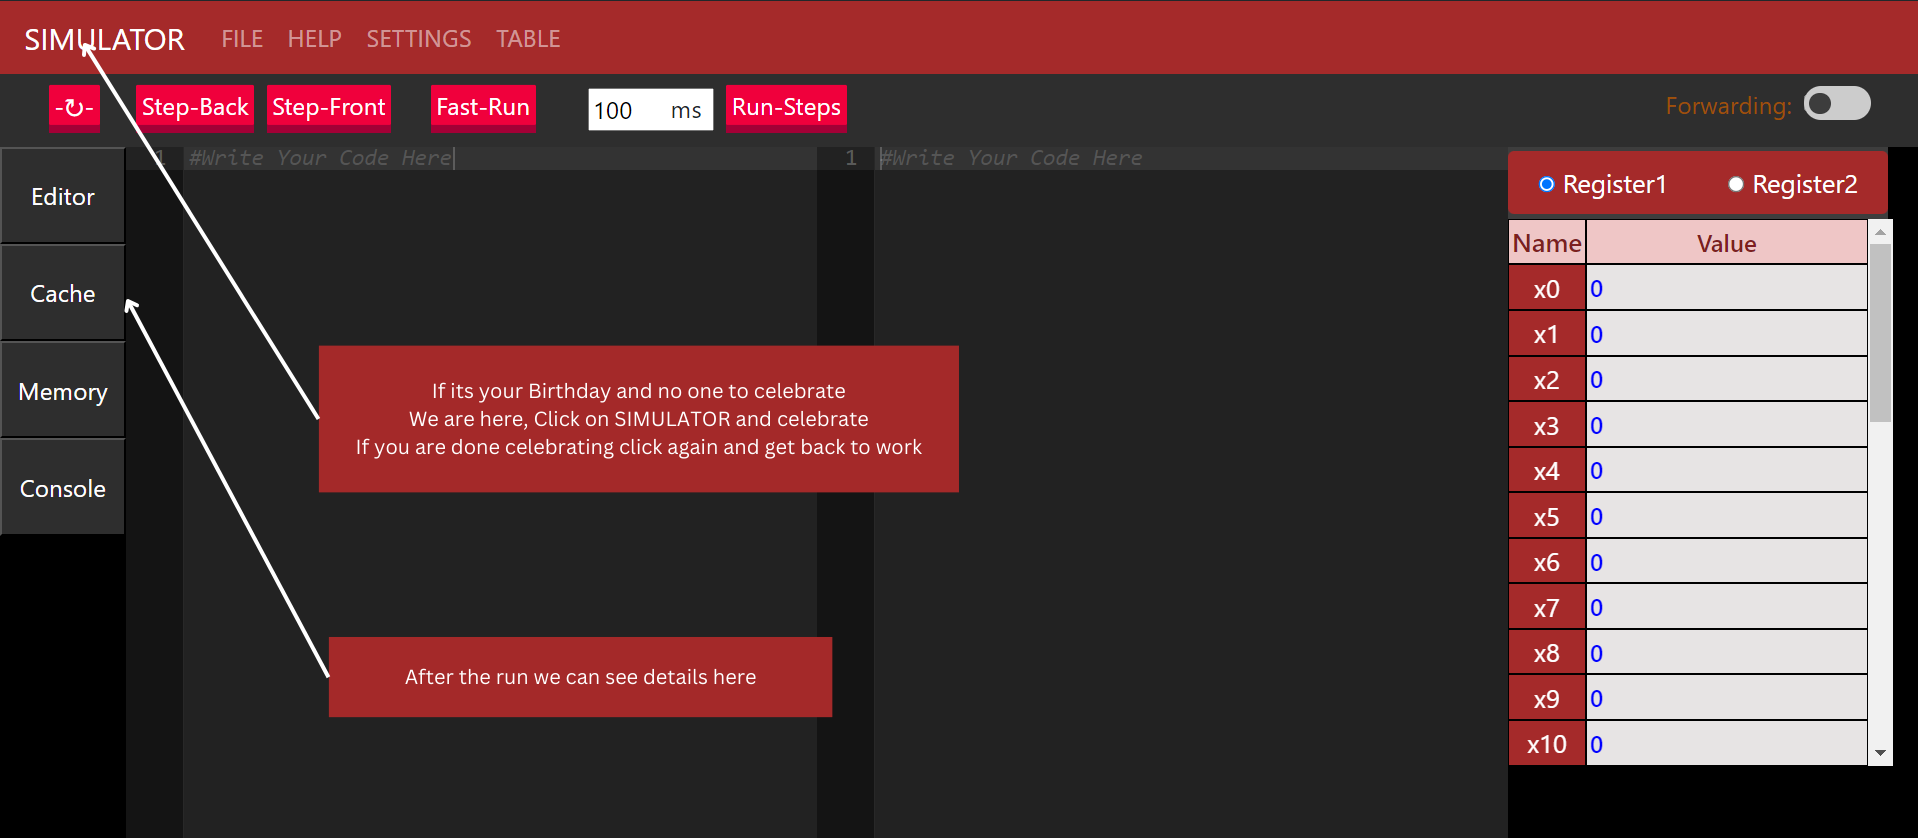Click the reset/reload icon button
Viewport: 1918px width, 838px height.
74,108
